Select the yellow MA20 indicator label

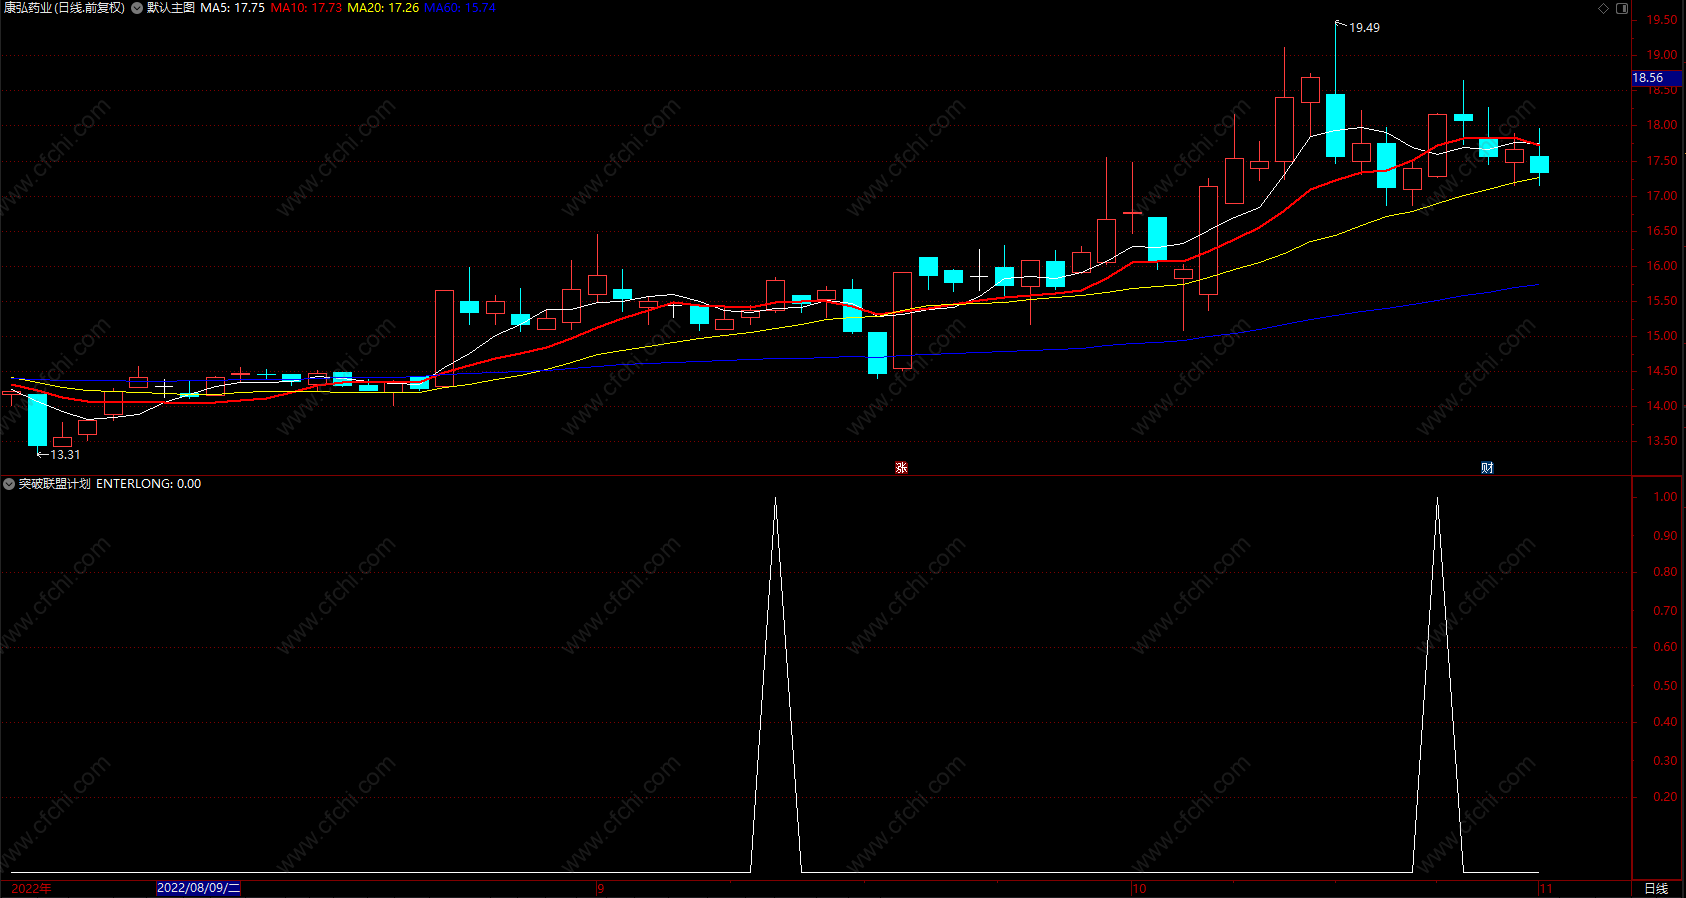point(383,8)
